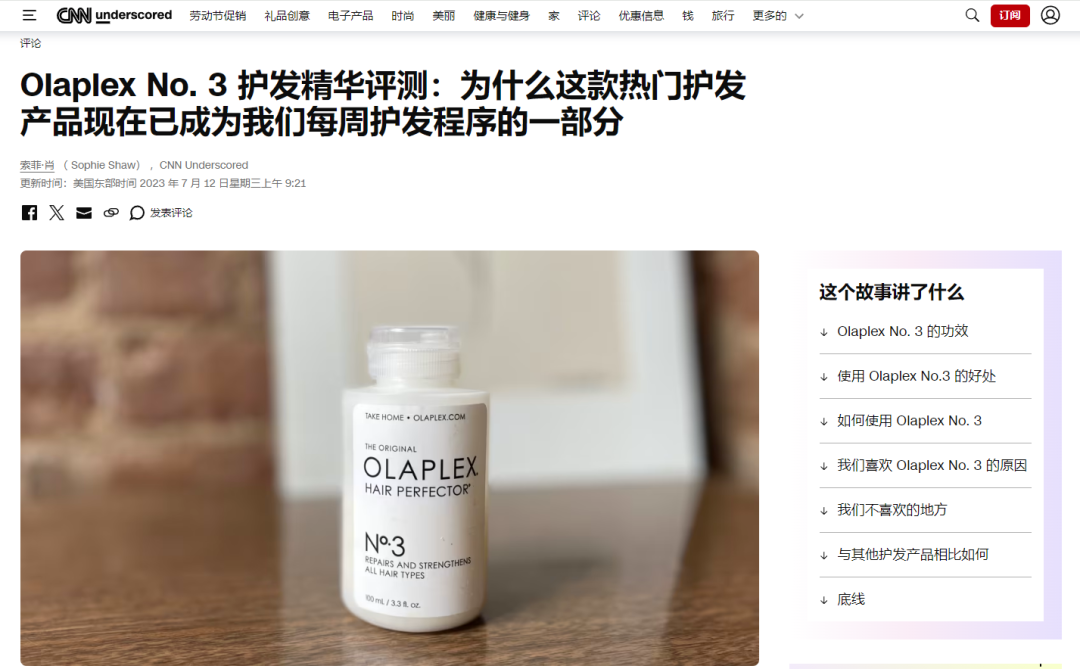Viewport: 1080px width, 669px height.
Task: Share article on X
Action: pos(56,213)
